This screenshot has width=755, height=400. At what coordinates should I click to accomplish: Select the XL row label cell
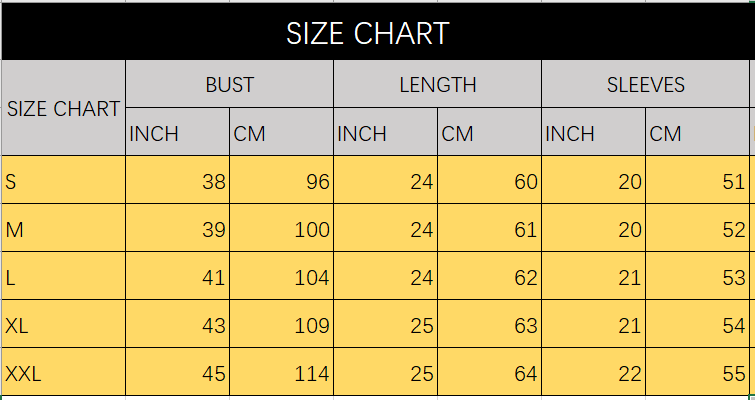tap(63, 324)
